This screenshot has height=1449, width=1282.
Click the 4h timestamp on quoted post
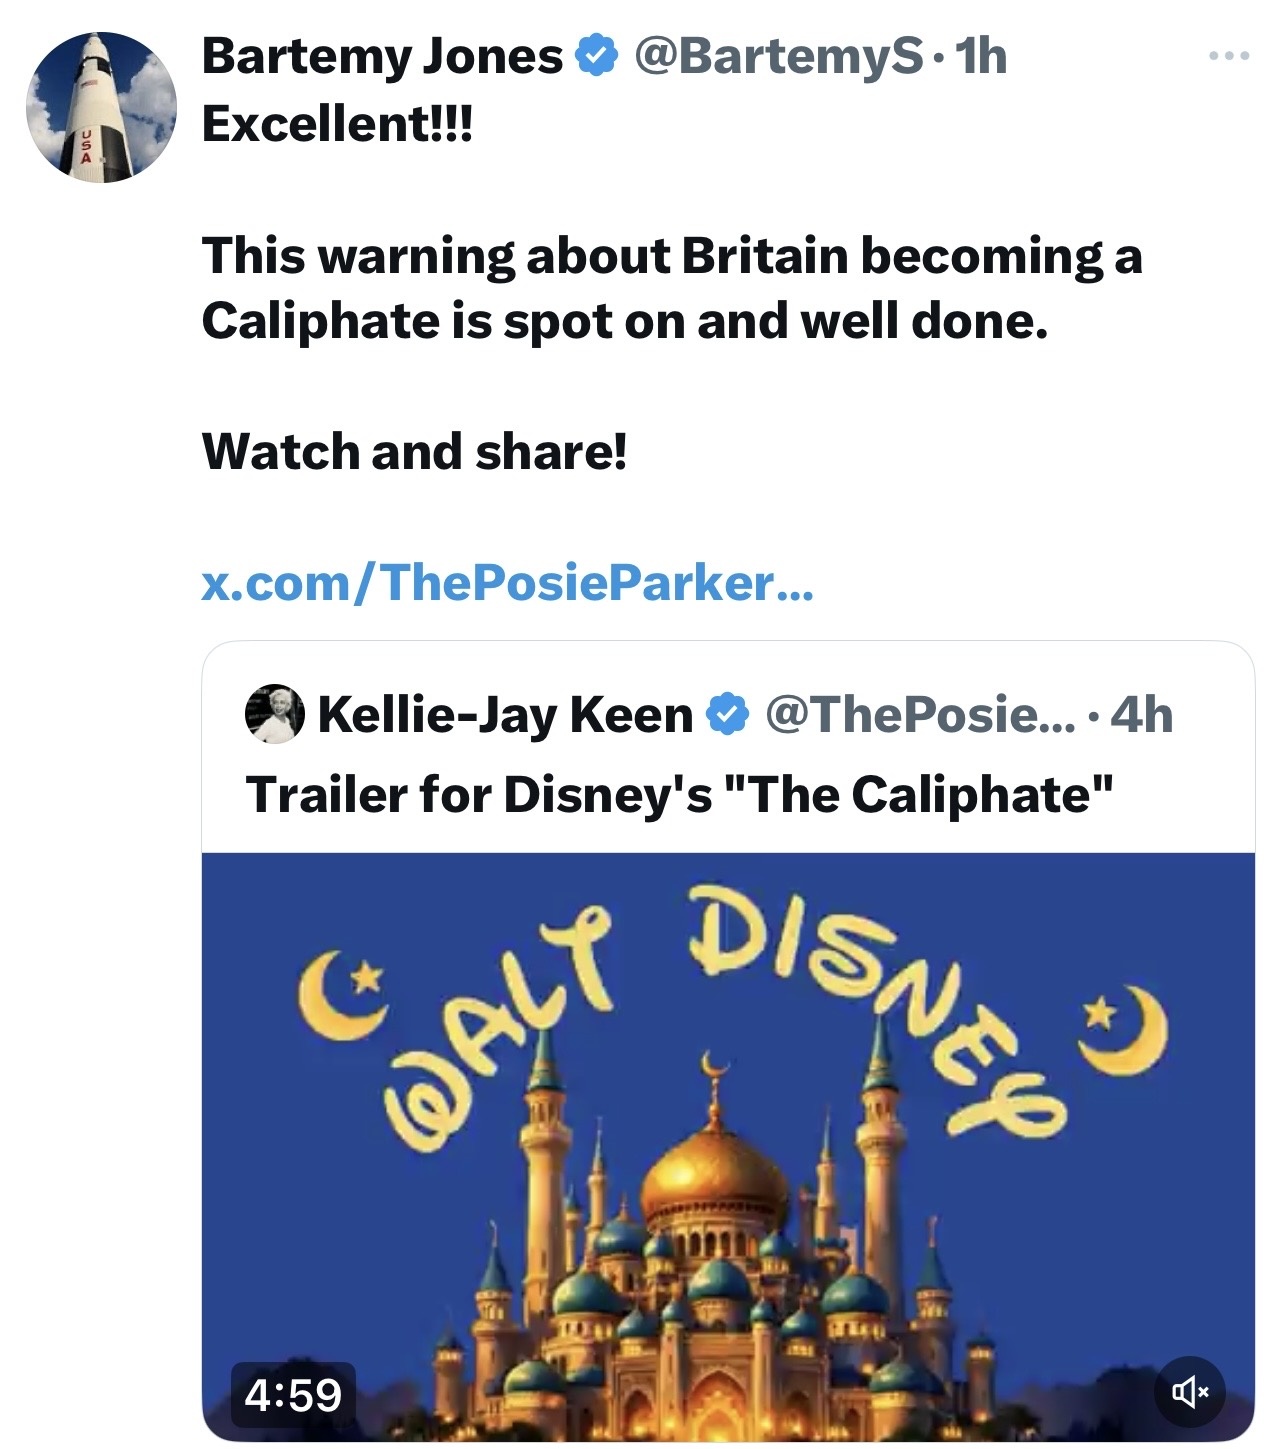tap(1142, 714)
